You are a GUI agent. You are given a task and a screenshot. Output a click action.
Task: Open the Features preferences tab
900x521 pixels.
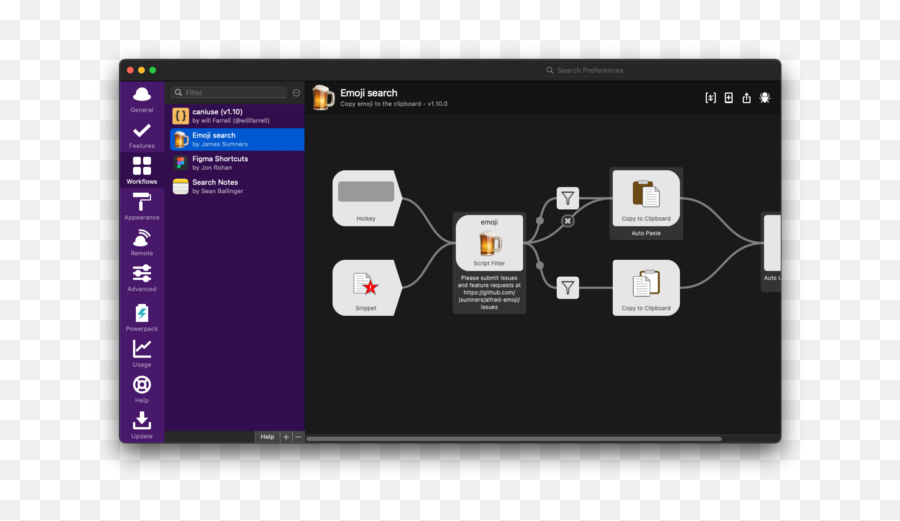point(142,135)
